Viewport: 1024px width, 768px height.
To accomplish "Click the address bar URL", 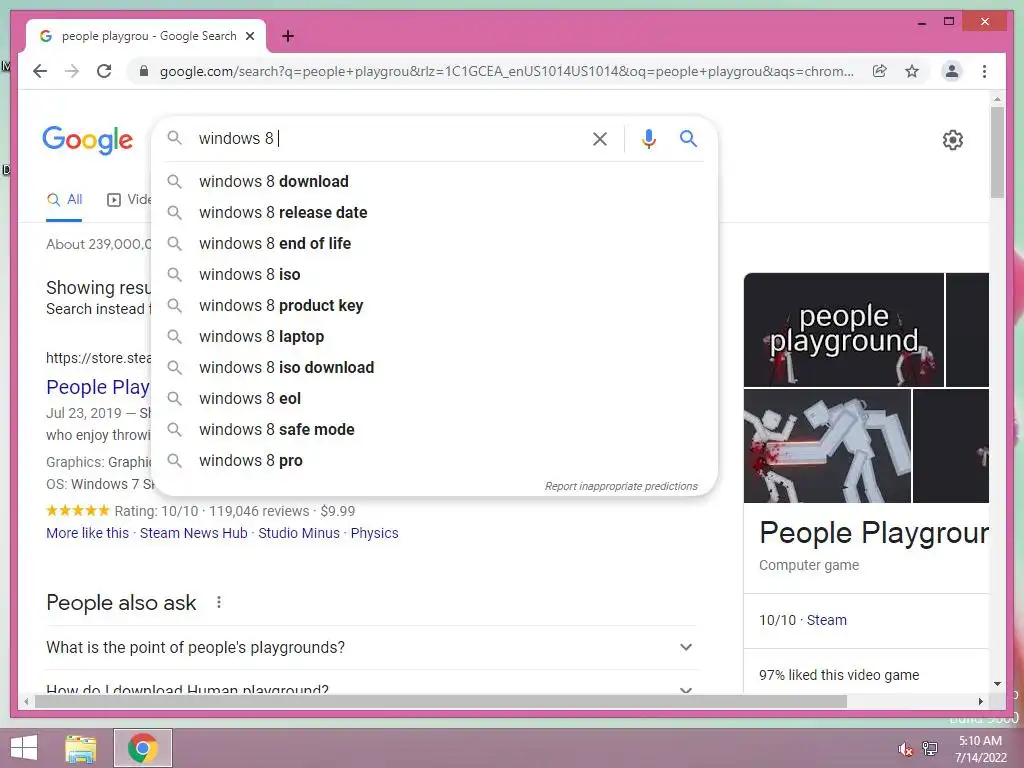I will pos(506,71).
